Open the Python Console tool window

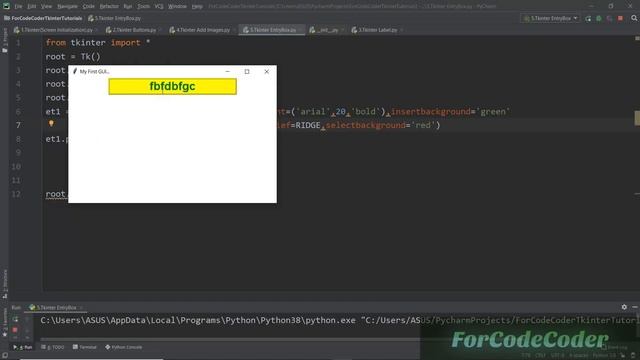pos(124,347)
